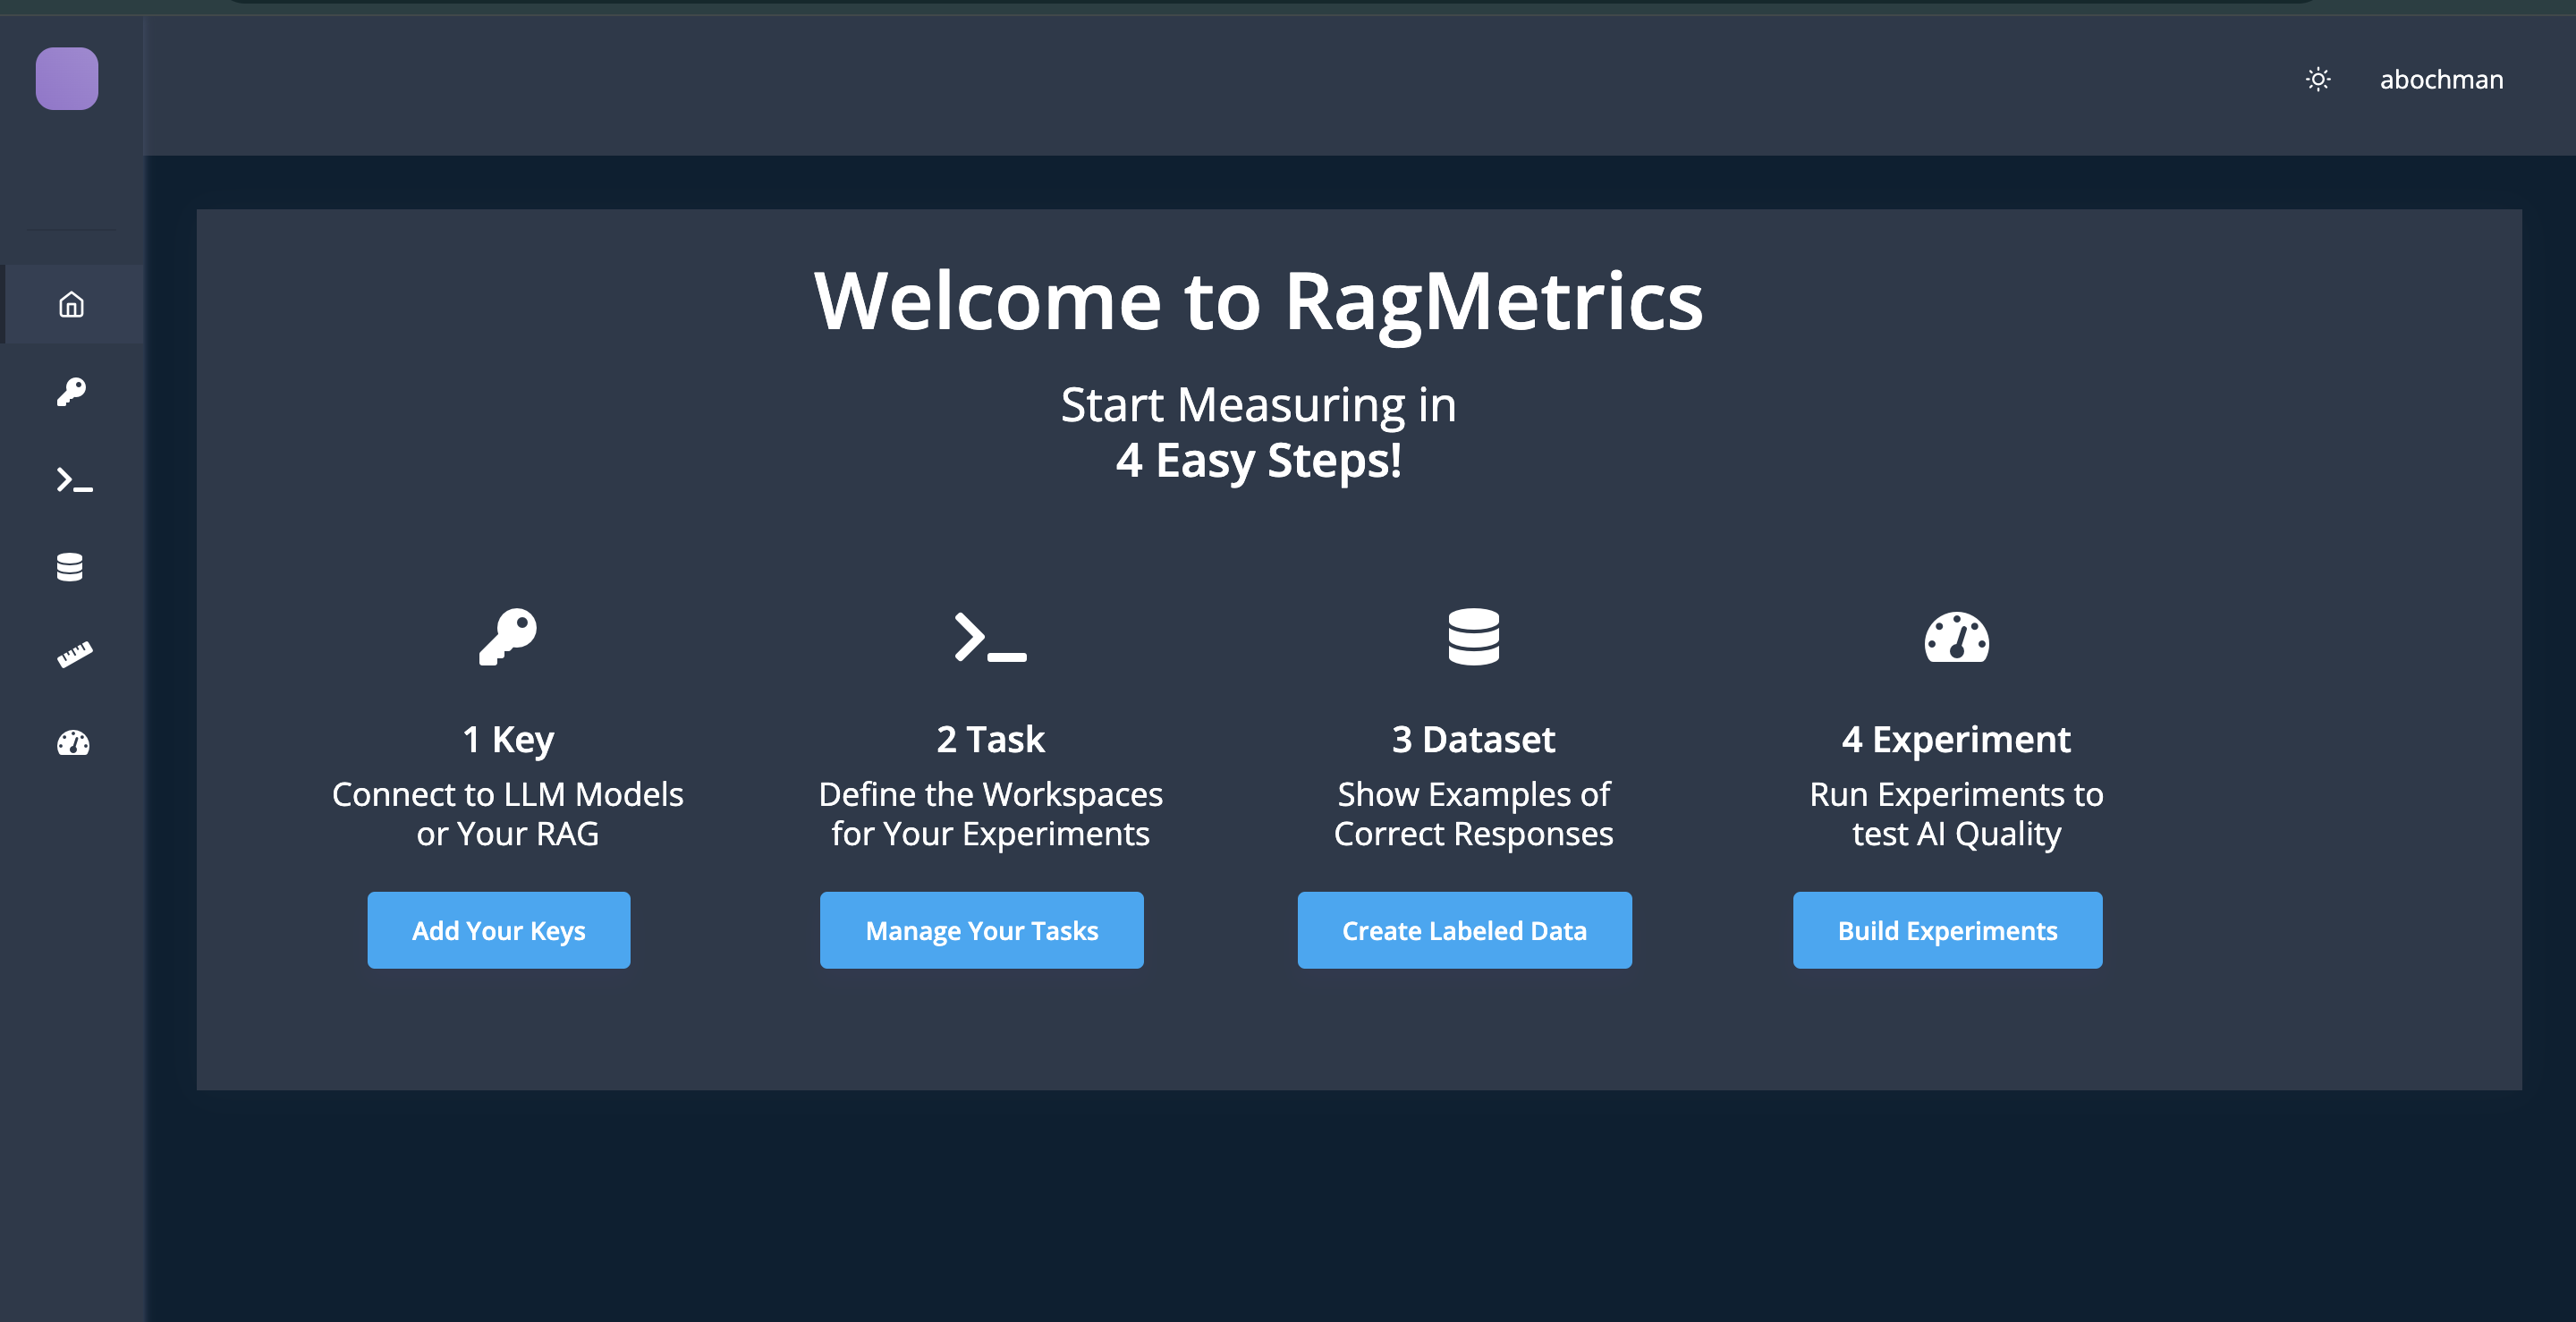Click the gauge icon above 4 Experiment
The width and height of the screenshot is (2576, 1322).
click(1957, 637)
